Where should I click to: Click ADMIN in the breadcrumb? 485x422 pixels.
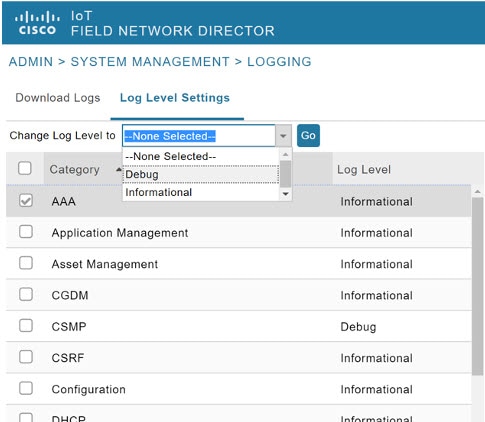(x=31, y=62)
